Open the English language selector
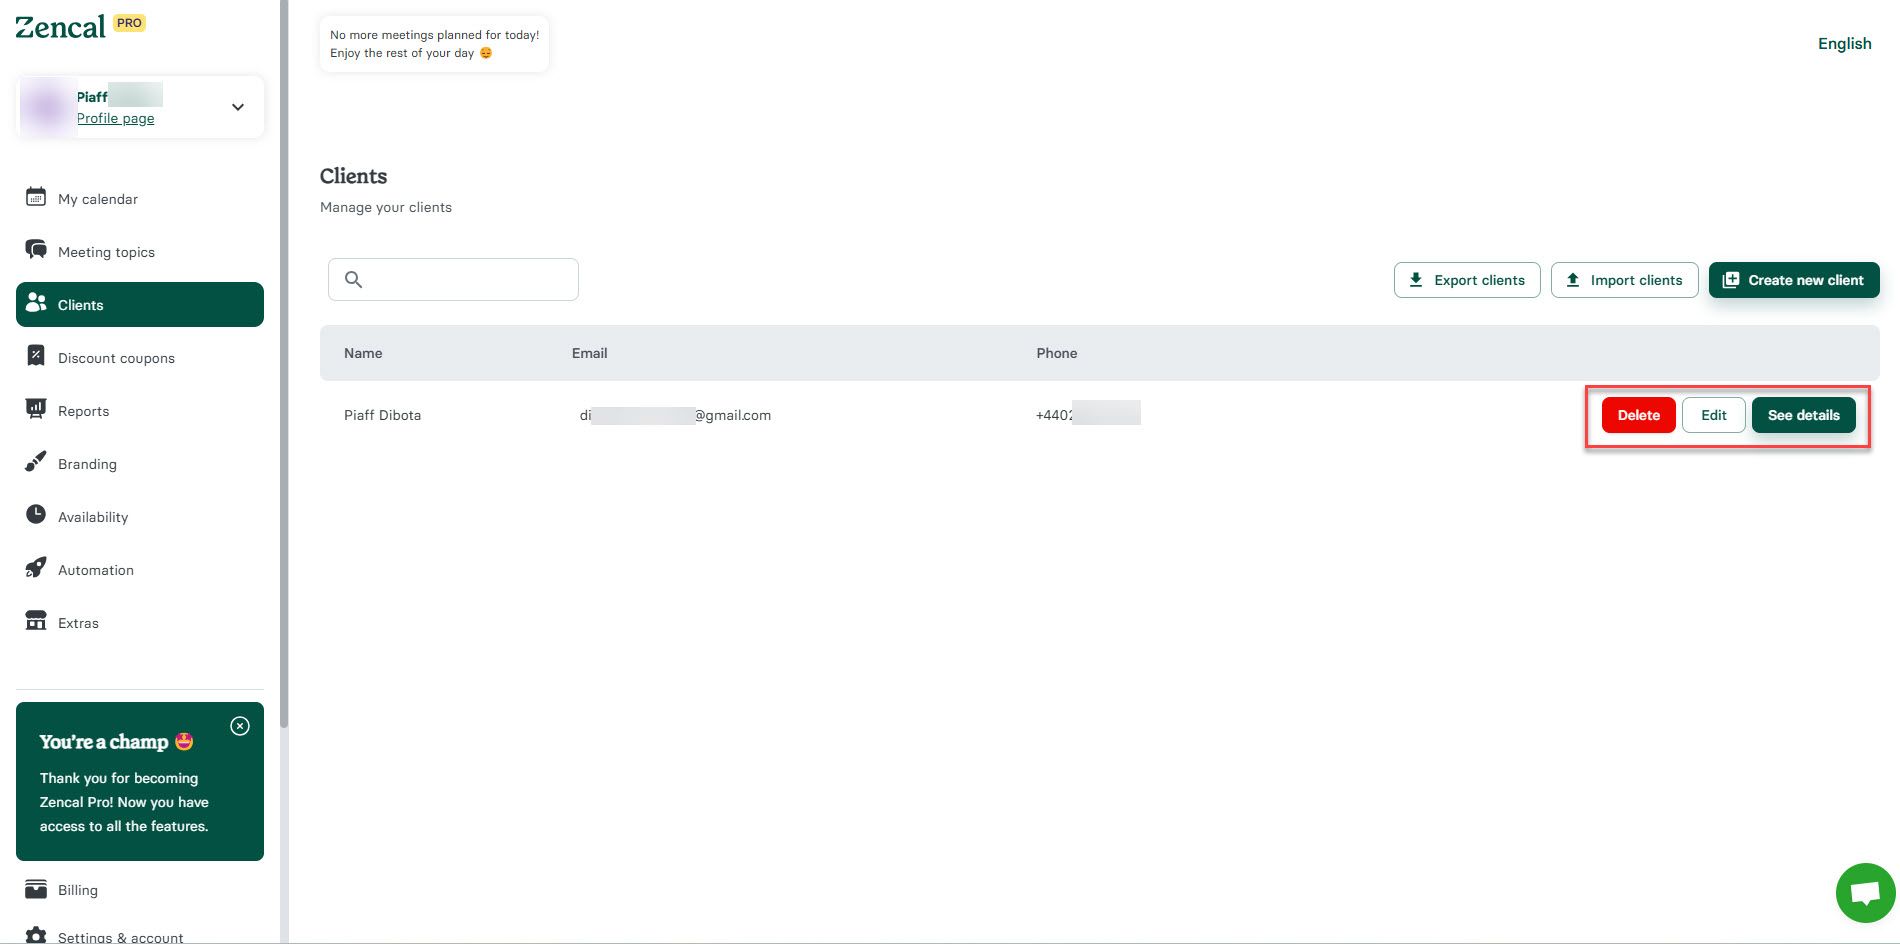Image resolution: width=1900 pixels, height=944 pixels. (x=1844, y=43)
